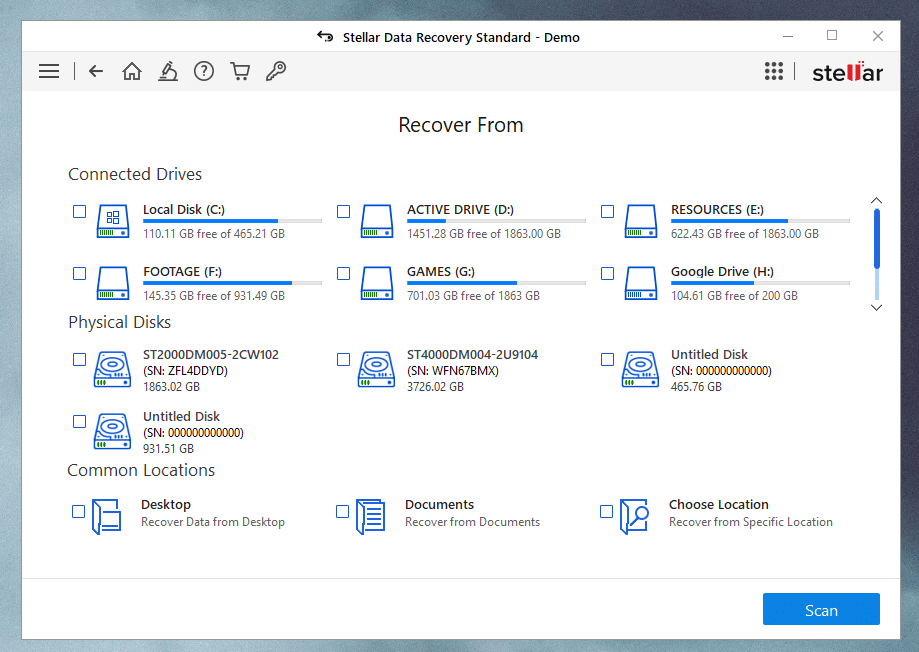Open the Help question mark icon
919x652 pixels.
coord(204,71)
